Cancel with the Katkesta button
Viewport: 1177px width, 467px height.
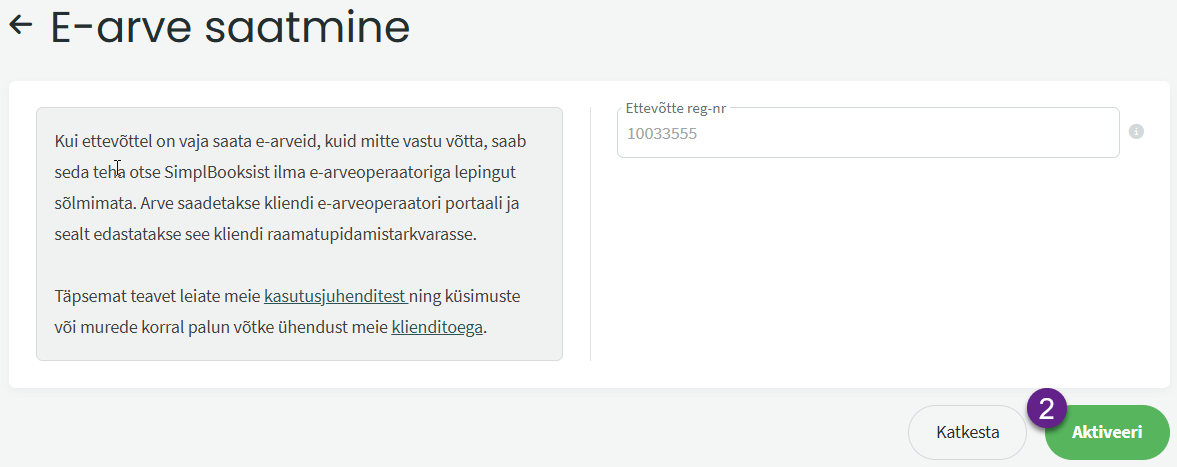(968, 432)
